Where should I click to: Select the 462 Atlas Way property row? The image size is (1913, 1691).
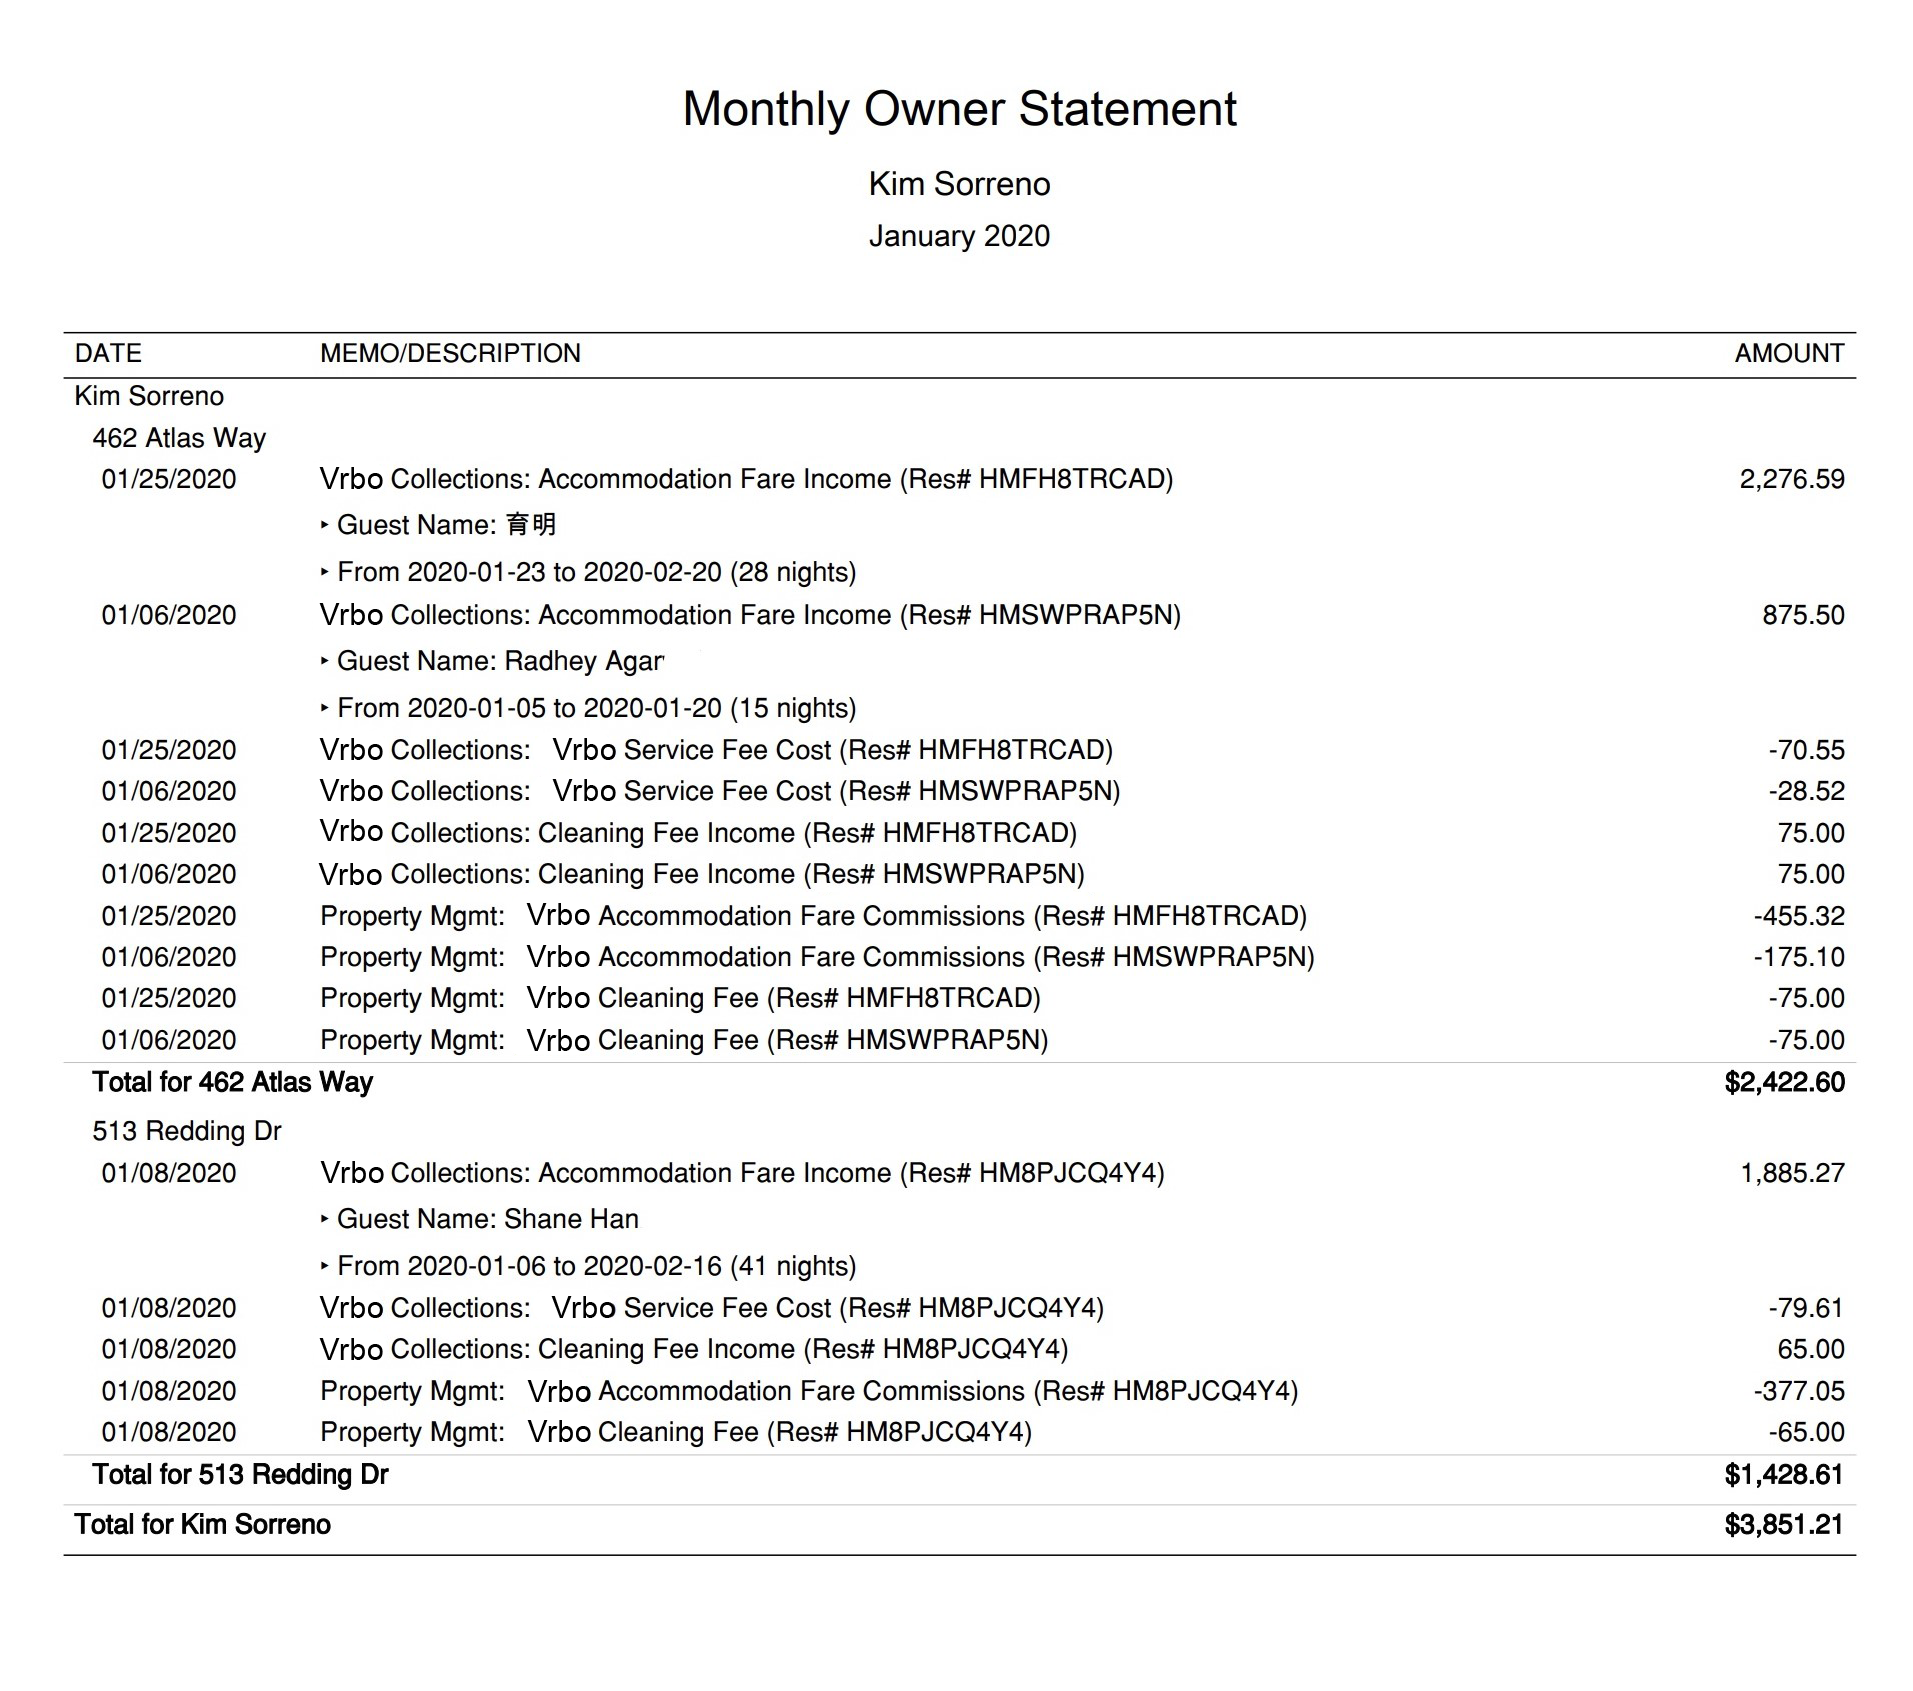click(x=179, y=438)
